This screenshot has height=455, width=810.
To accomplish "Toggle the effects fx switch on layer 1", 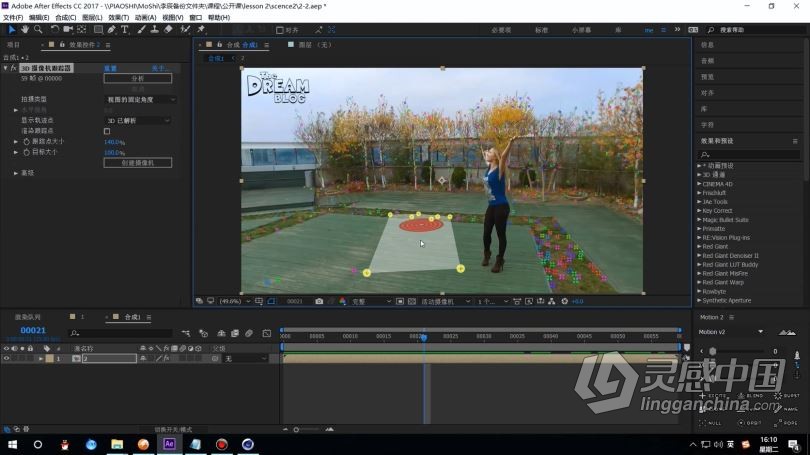I will 166,358.
